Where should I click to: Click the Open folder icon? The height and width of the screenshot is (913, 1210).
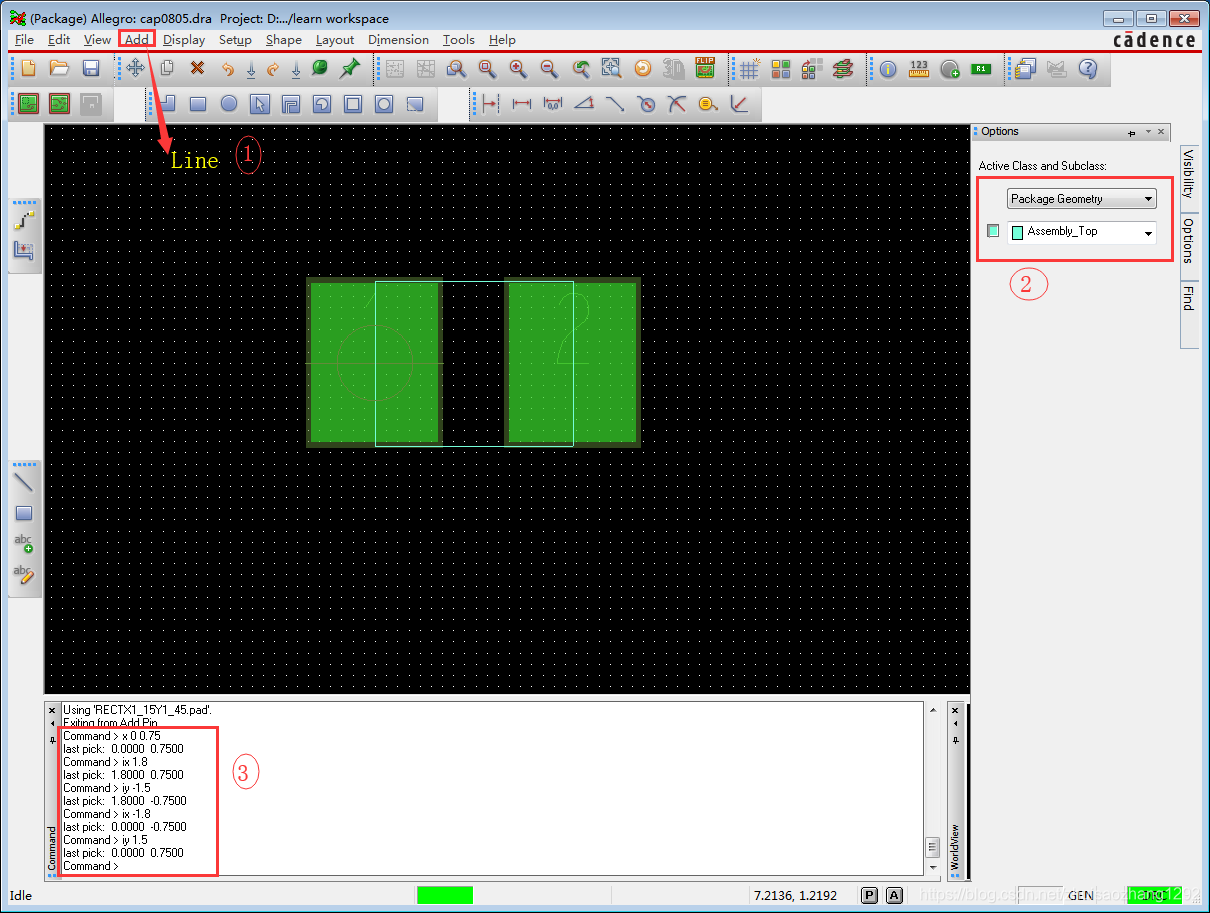point(59,68)
